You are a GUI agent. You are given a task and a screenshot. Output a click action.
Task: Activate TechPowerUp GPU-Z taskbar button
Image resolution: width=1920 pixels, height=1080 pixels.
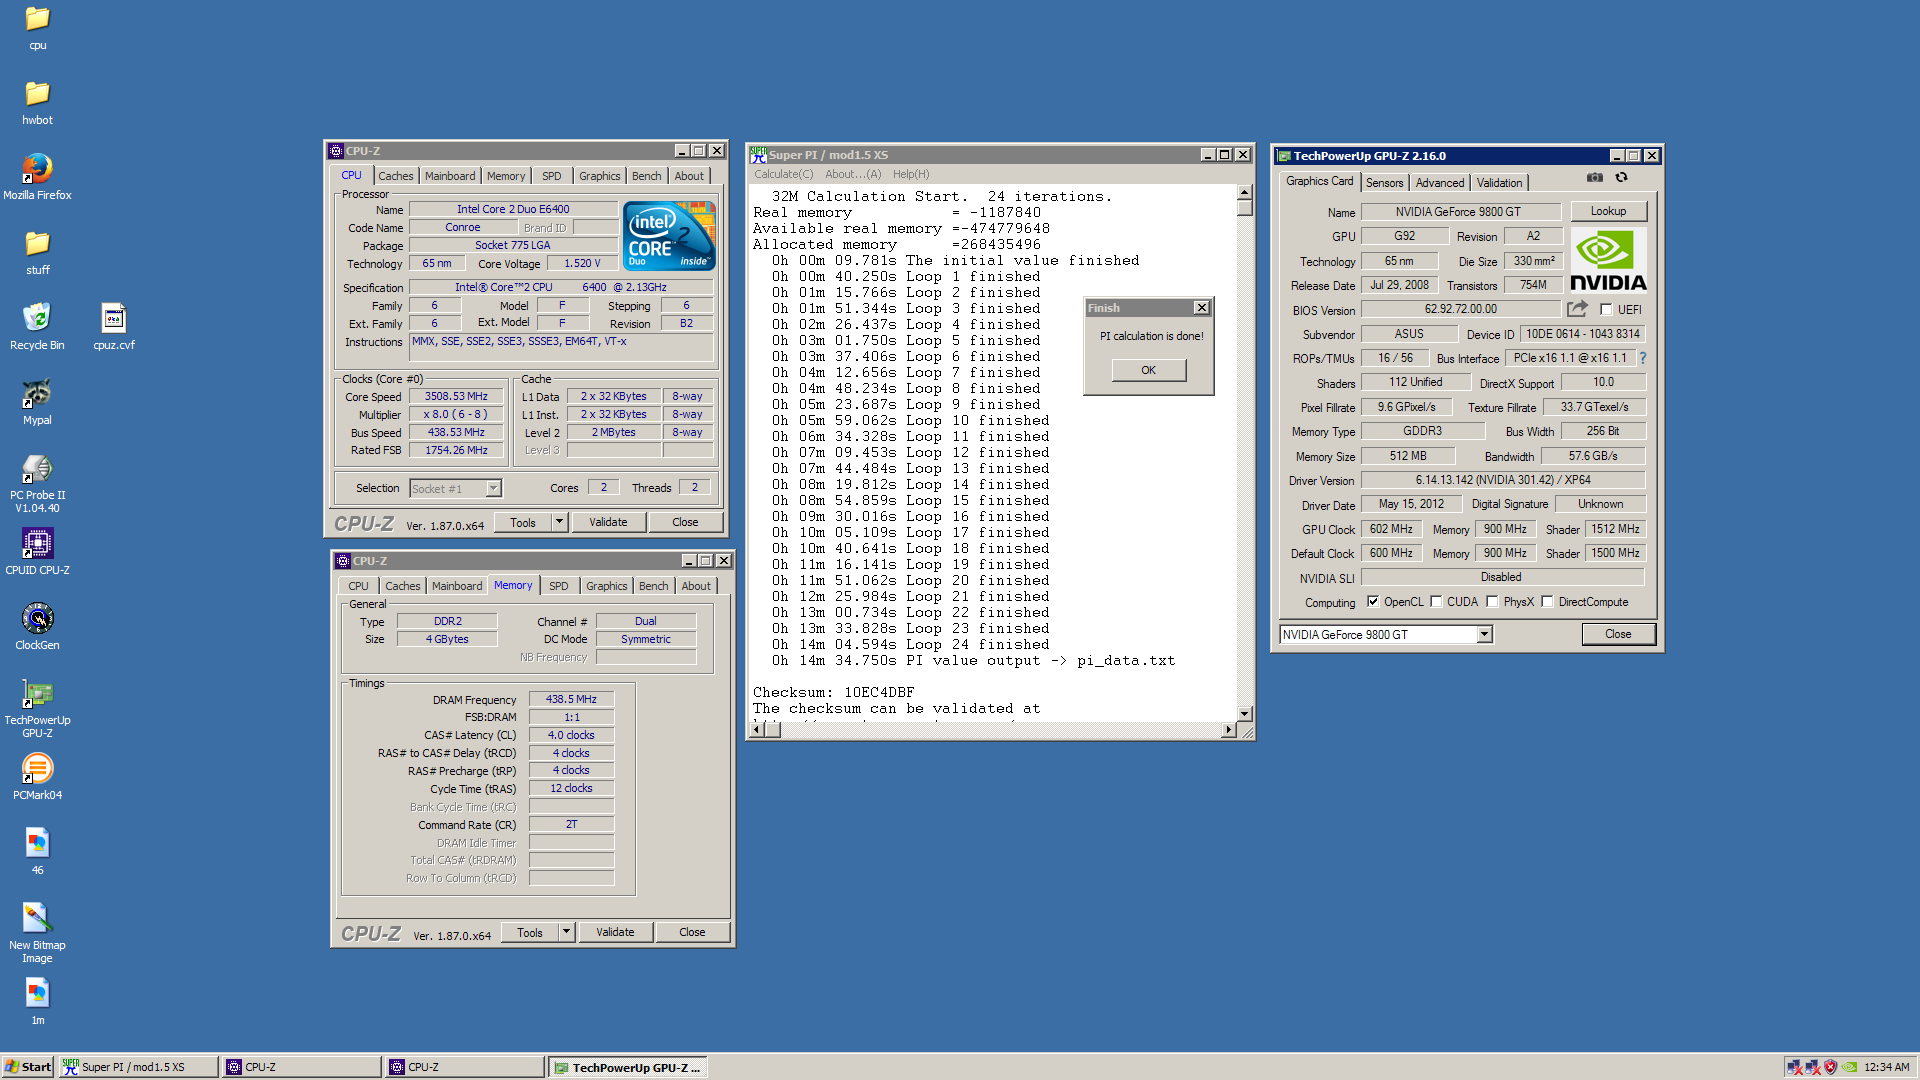pyautogui.click(x=628, y=1067)
